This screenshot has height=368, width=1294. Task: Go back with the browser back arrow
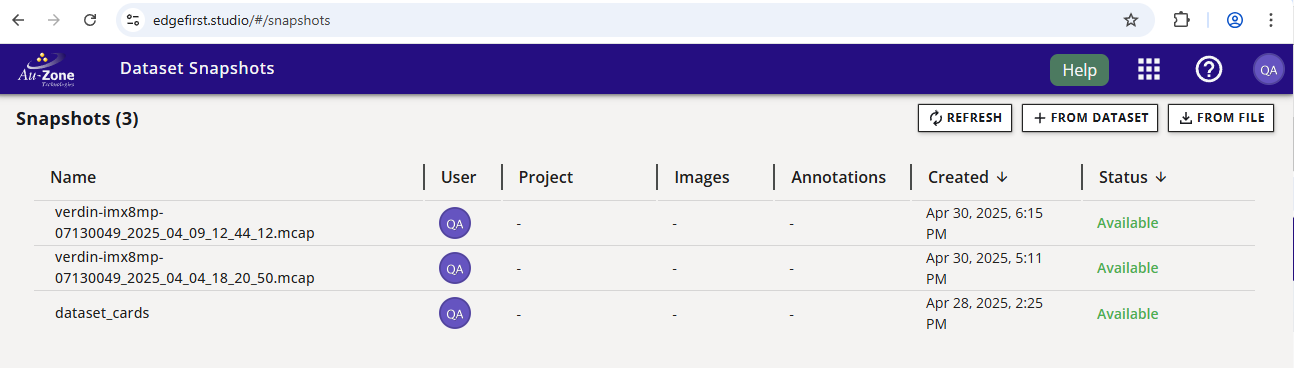(18, 20)
